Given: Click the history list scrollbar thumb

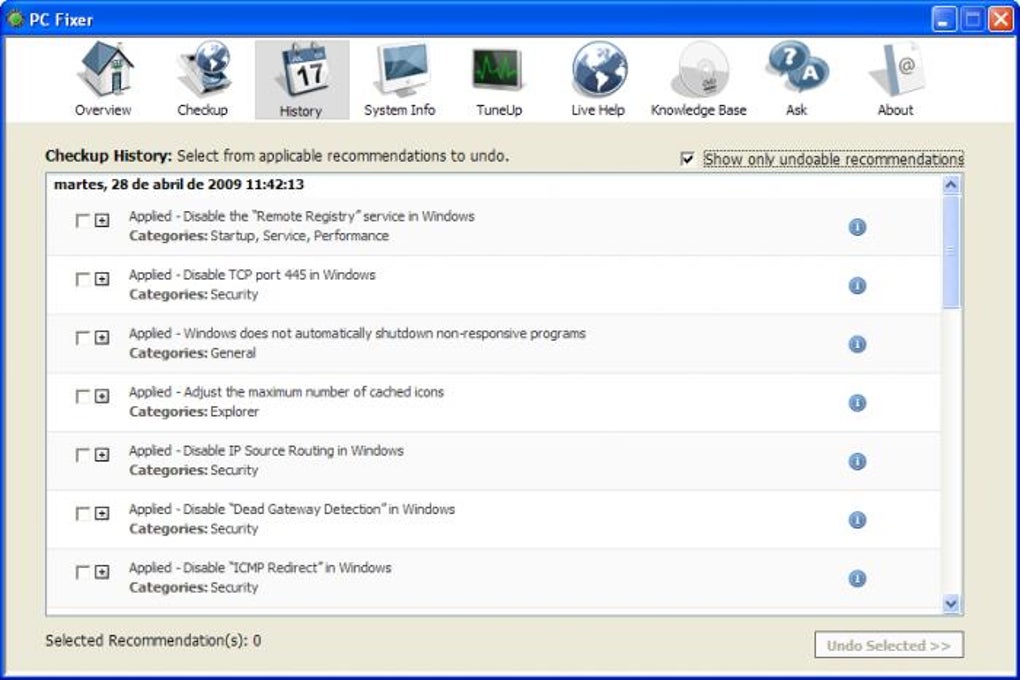Looking at the screenshot, I should [x=951, y=251].
